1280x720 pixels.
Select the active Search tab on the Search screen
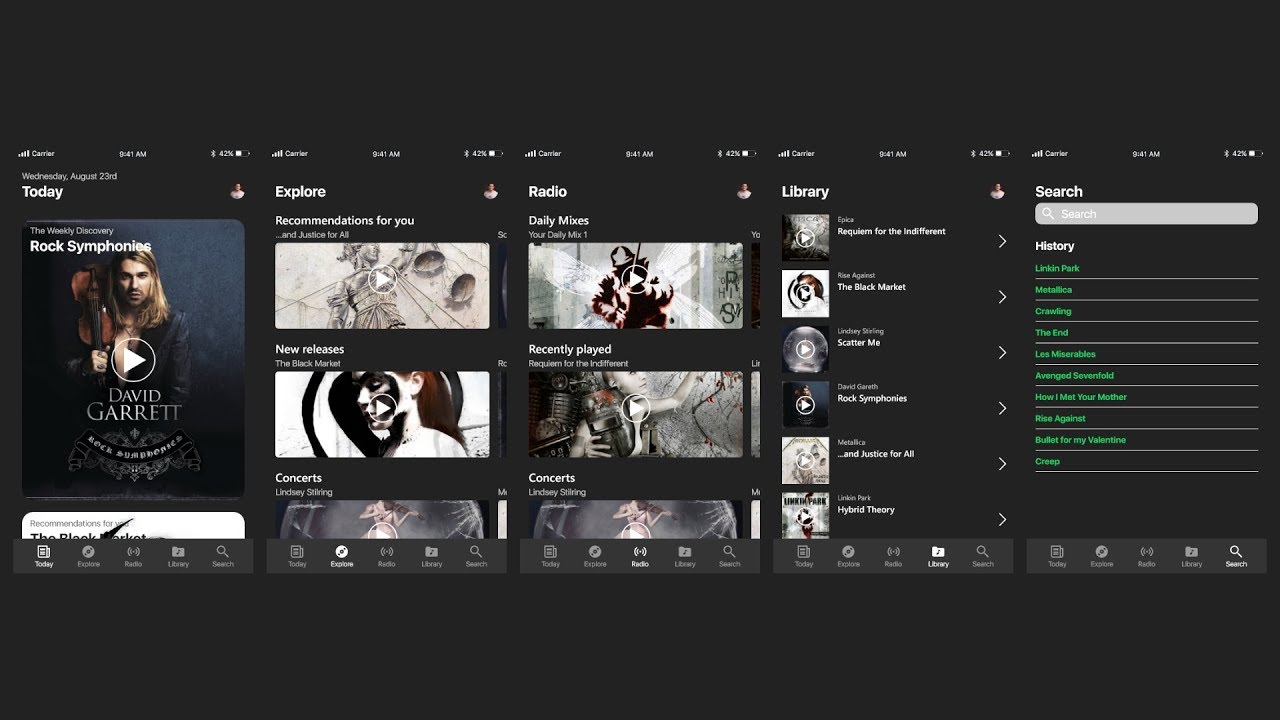tap(1236, 556)
